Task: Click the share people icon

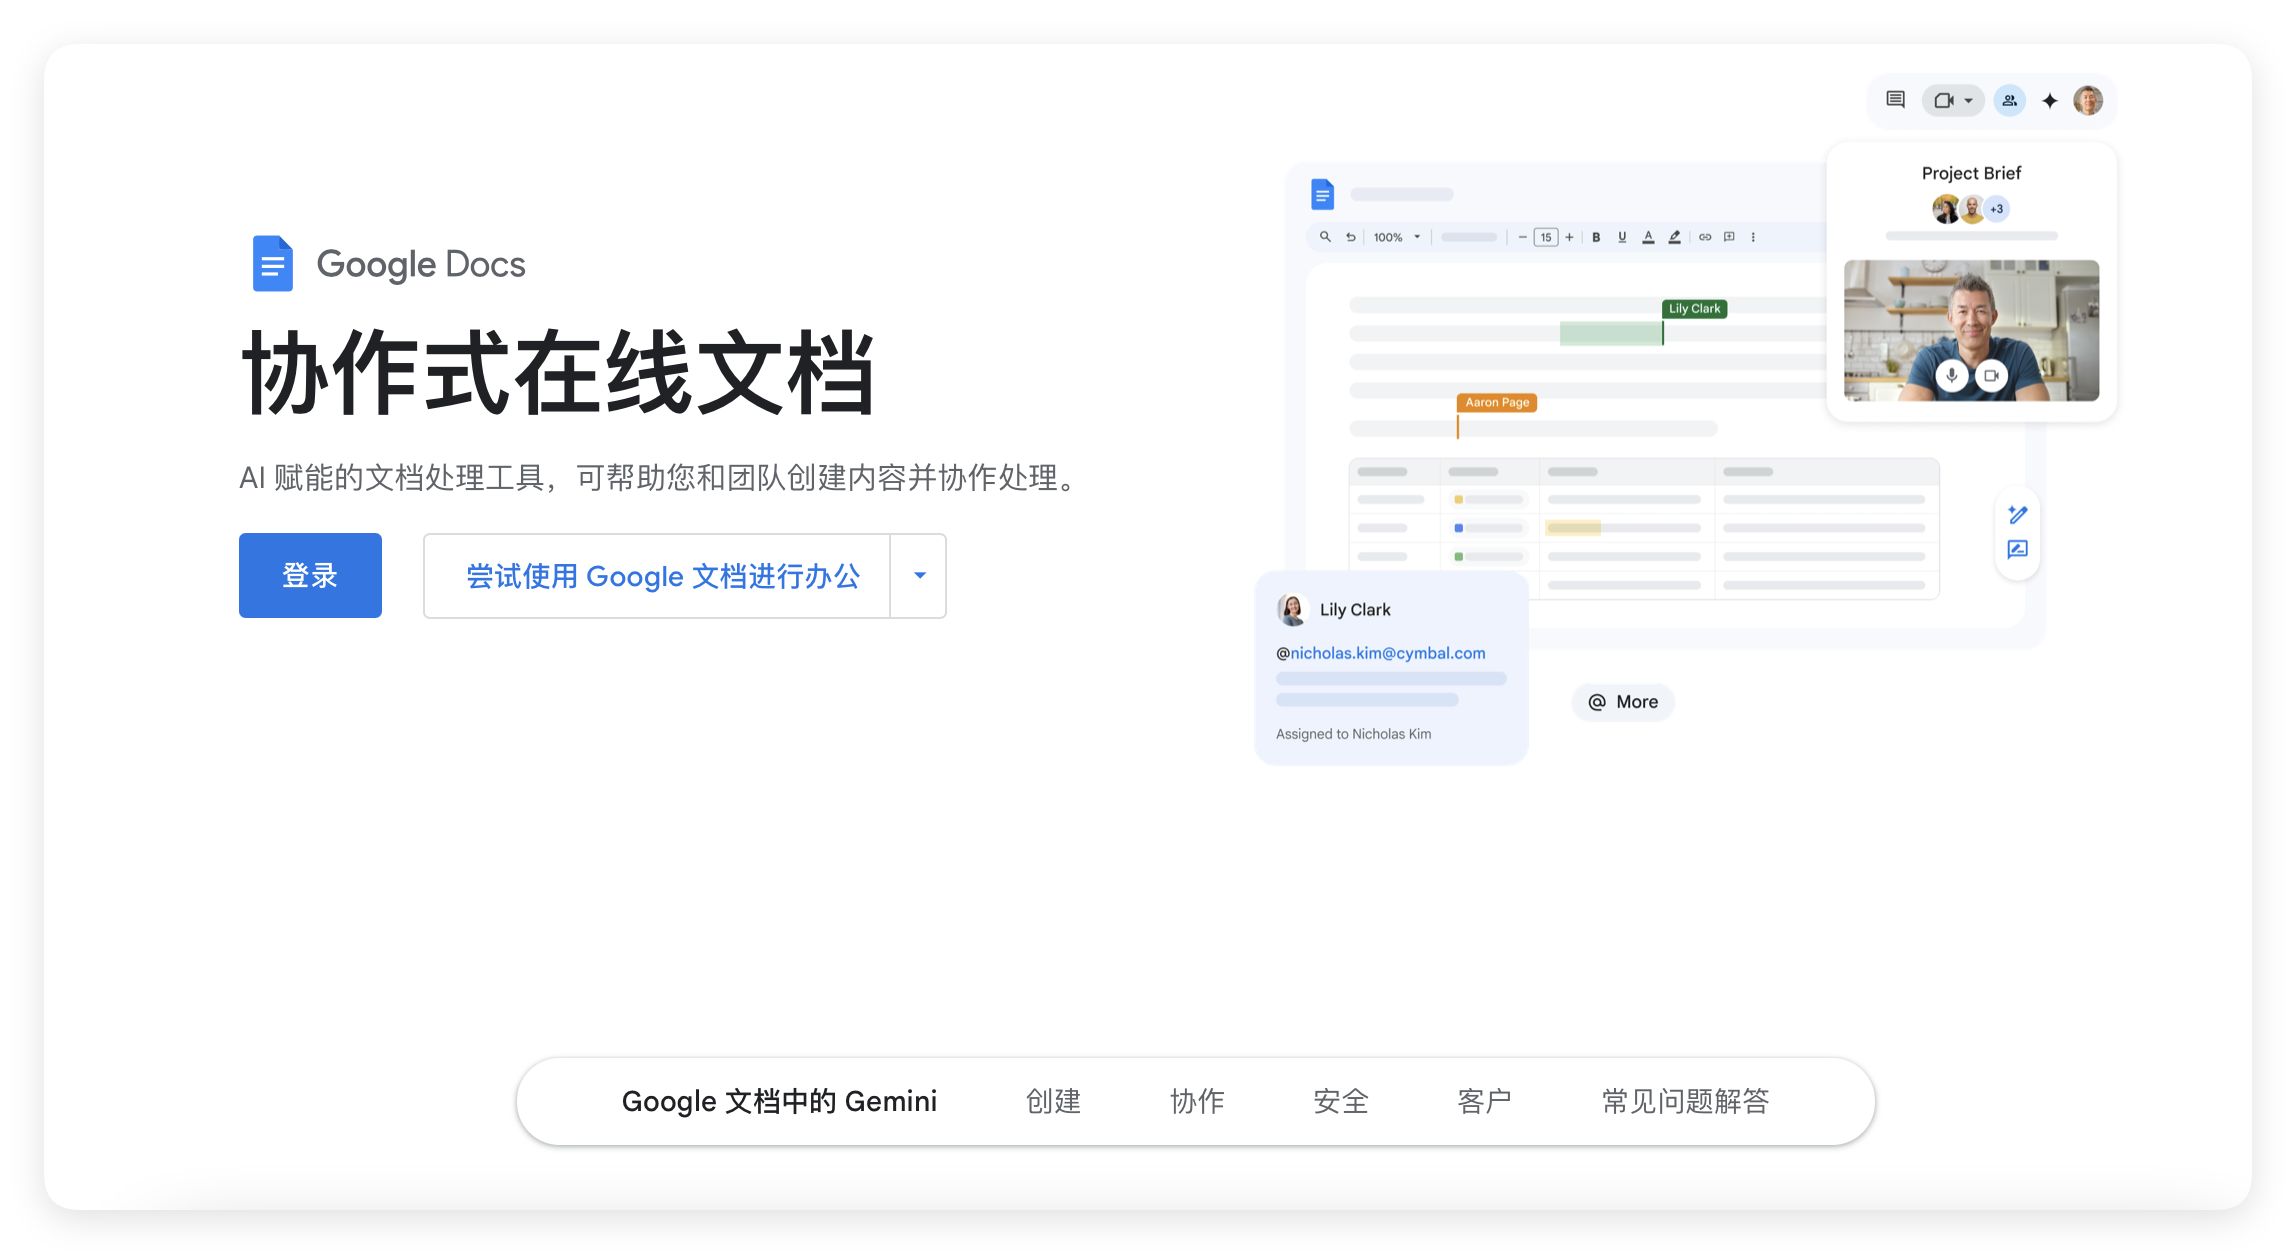Action: (x=2009, y=101)
